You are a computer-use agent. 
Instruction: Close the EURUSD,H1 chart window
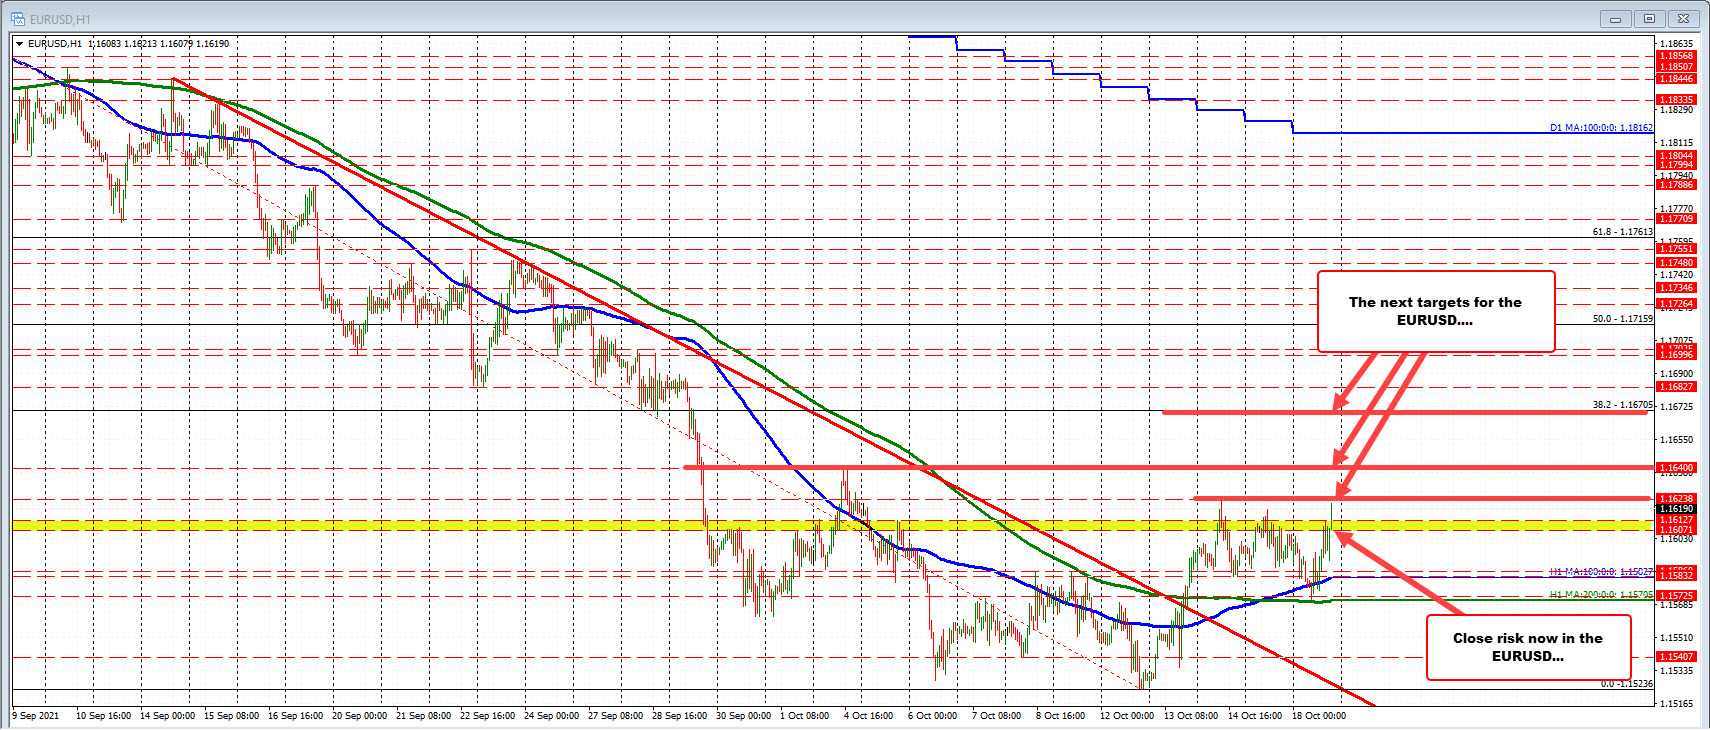click(1684, 19)
